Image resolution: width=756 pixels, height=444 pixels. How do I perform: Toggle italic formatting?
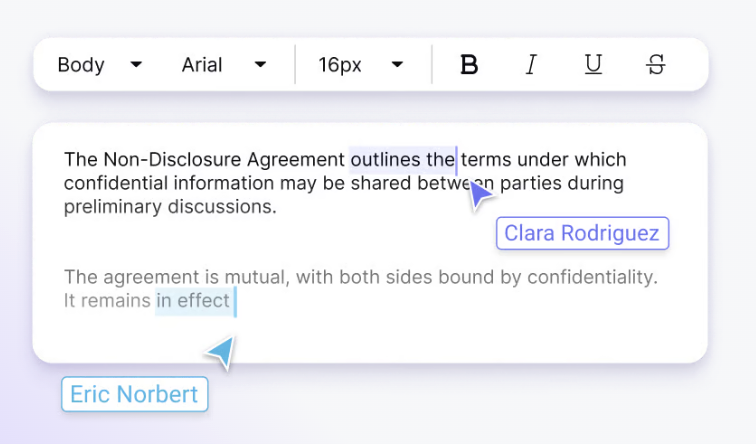[531, 65]
